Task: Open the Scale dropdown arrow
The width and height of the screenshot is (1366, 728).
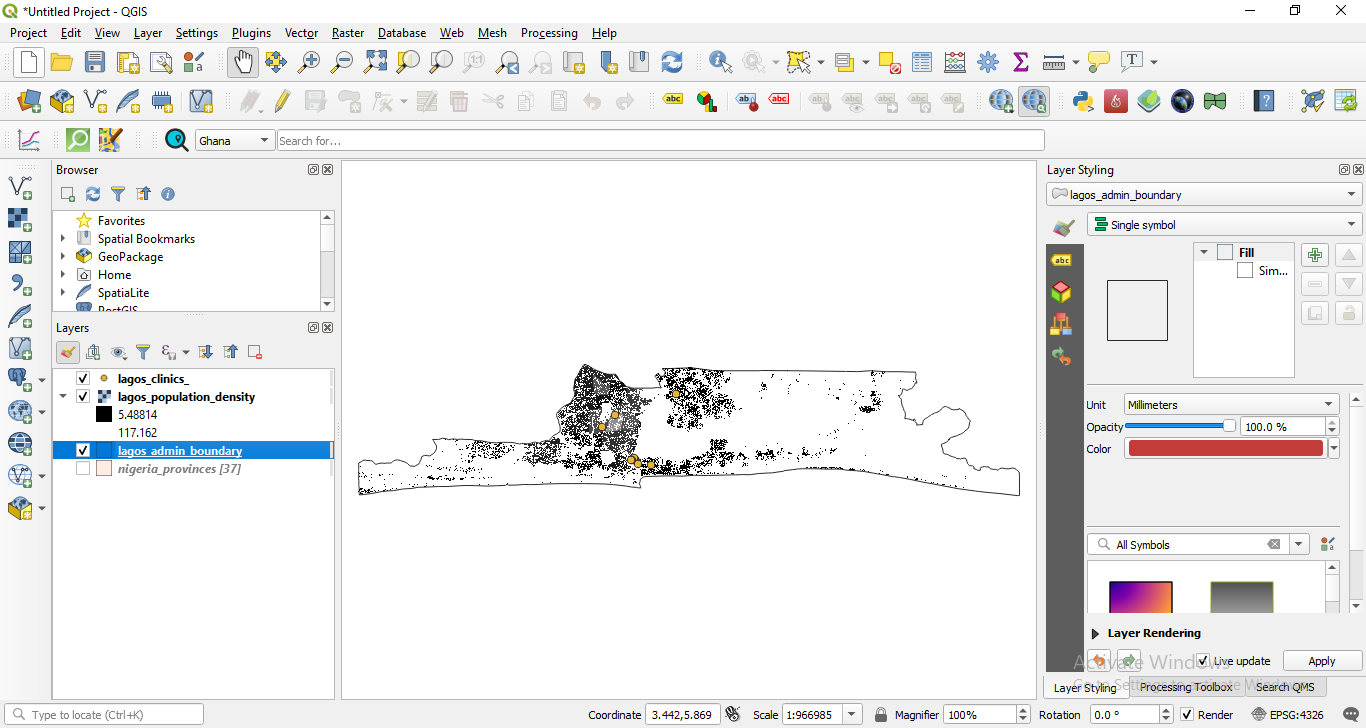Action: click(852, 715)
